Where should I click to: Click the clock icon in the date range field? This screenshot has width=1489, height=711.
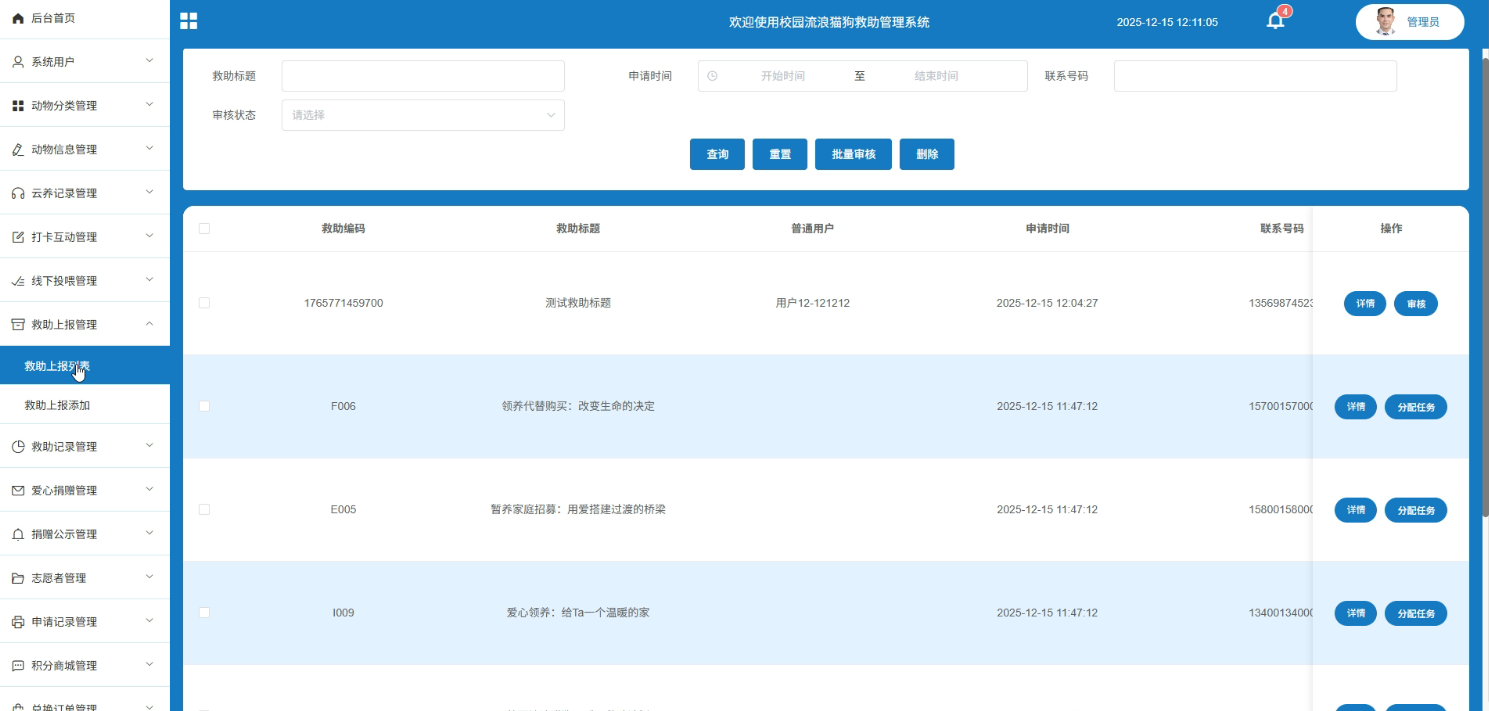[x=712, y=76]
